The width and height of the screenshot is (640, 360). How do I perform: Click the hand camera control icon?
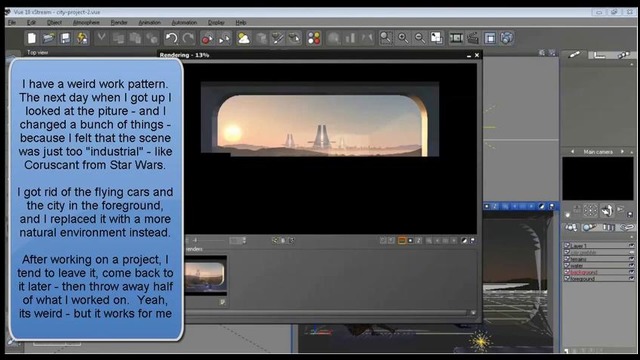tap(607, 211)
